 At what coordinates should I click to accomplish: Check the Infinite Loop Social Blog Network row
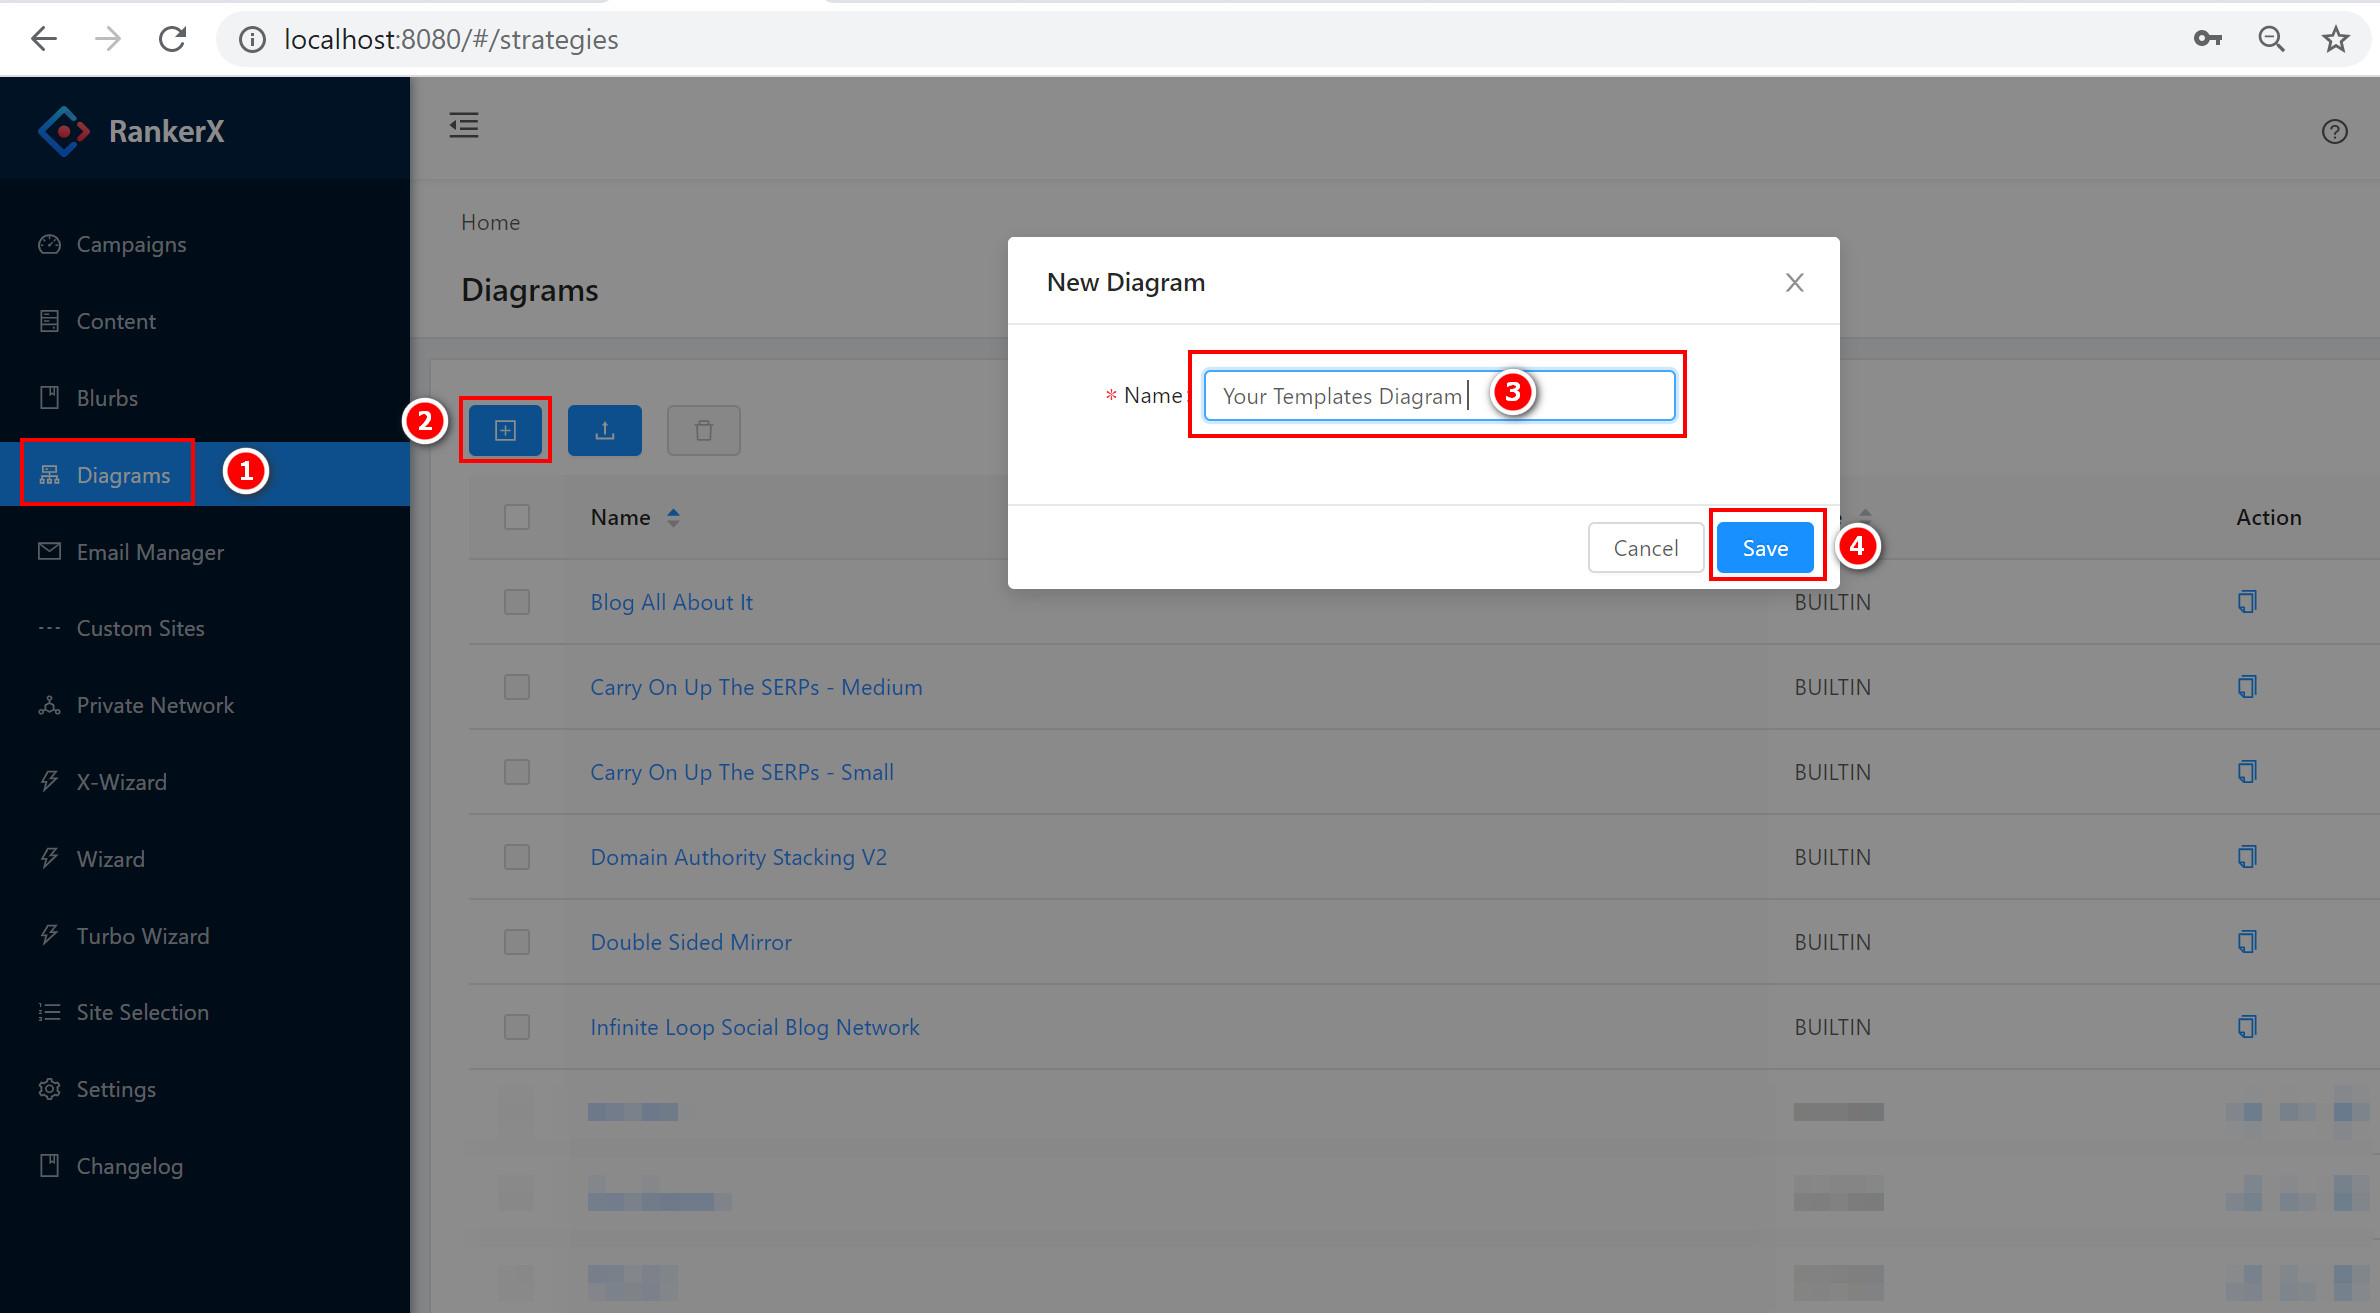pos(517,1027)
